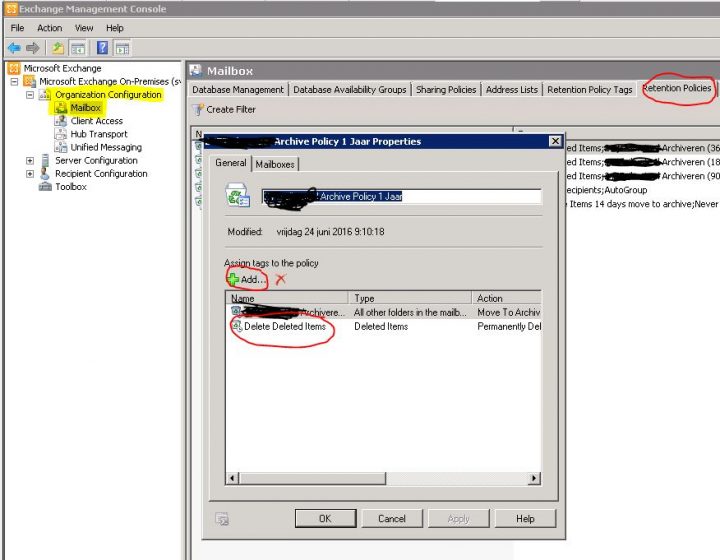Select the Delete Deleted Items tag row

click(x=383, y=326)
